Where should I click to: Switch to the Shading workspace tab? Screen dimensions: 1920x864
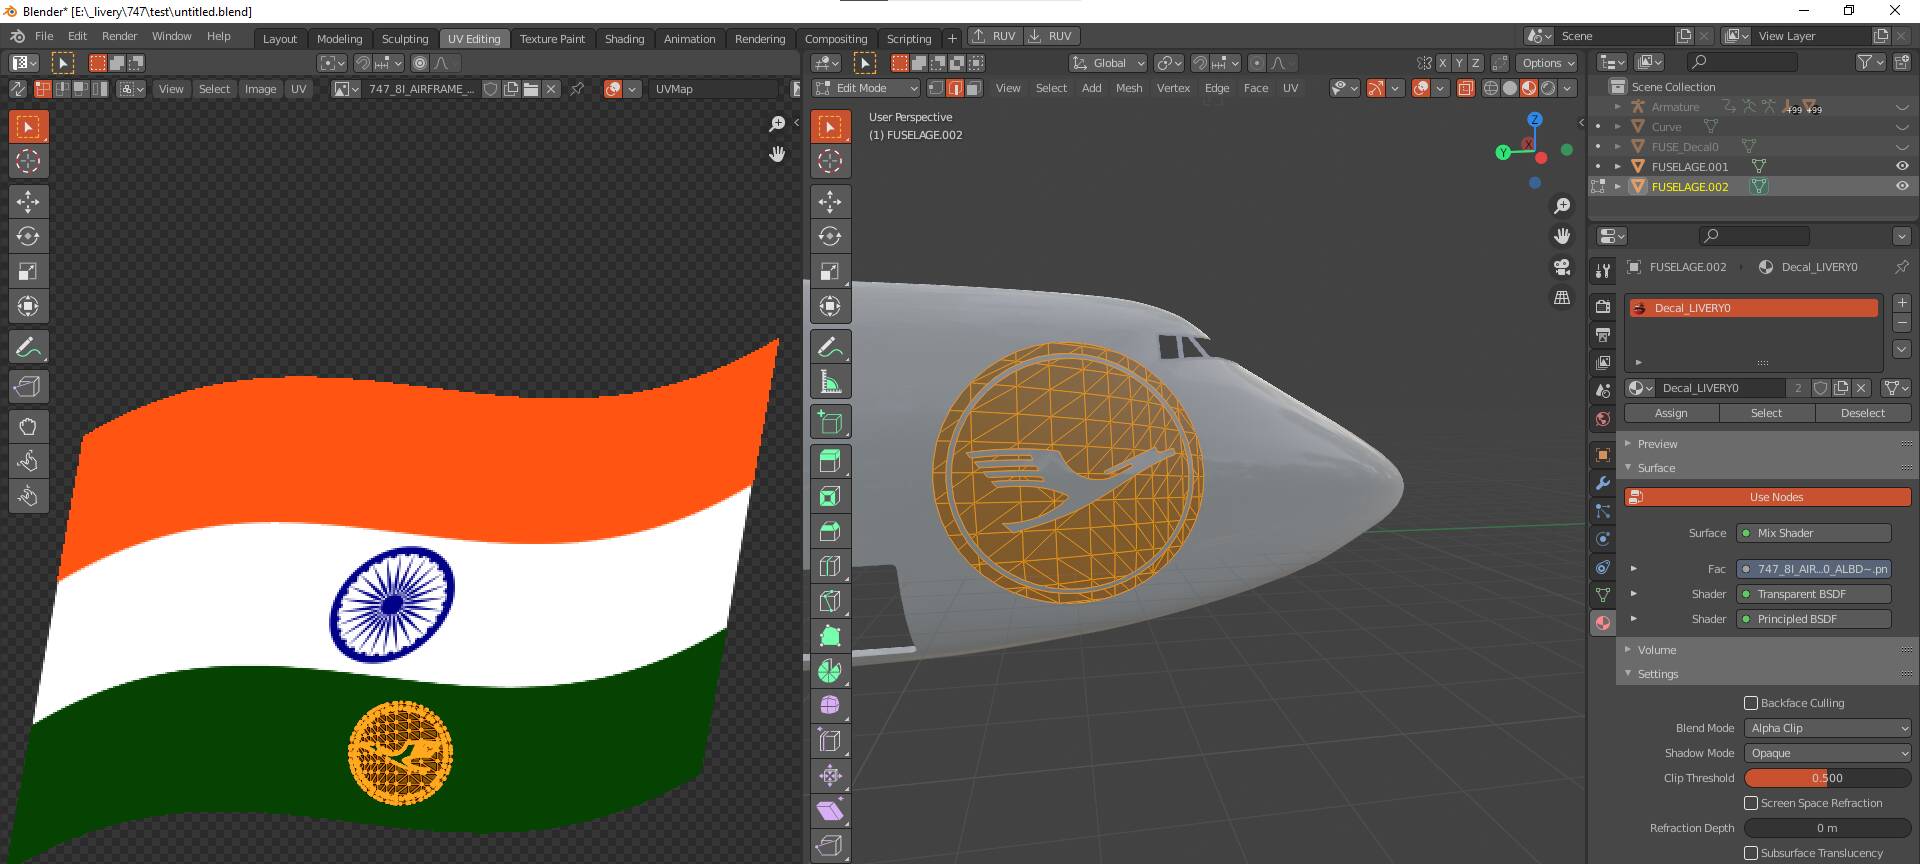point(624,39)
